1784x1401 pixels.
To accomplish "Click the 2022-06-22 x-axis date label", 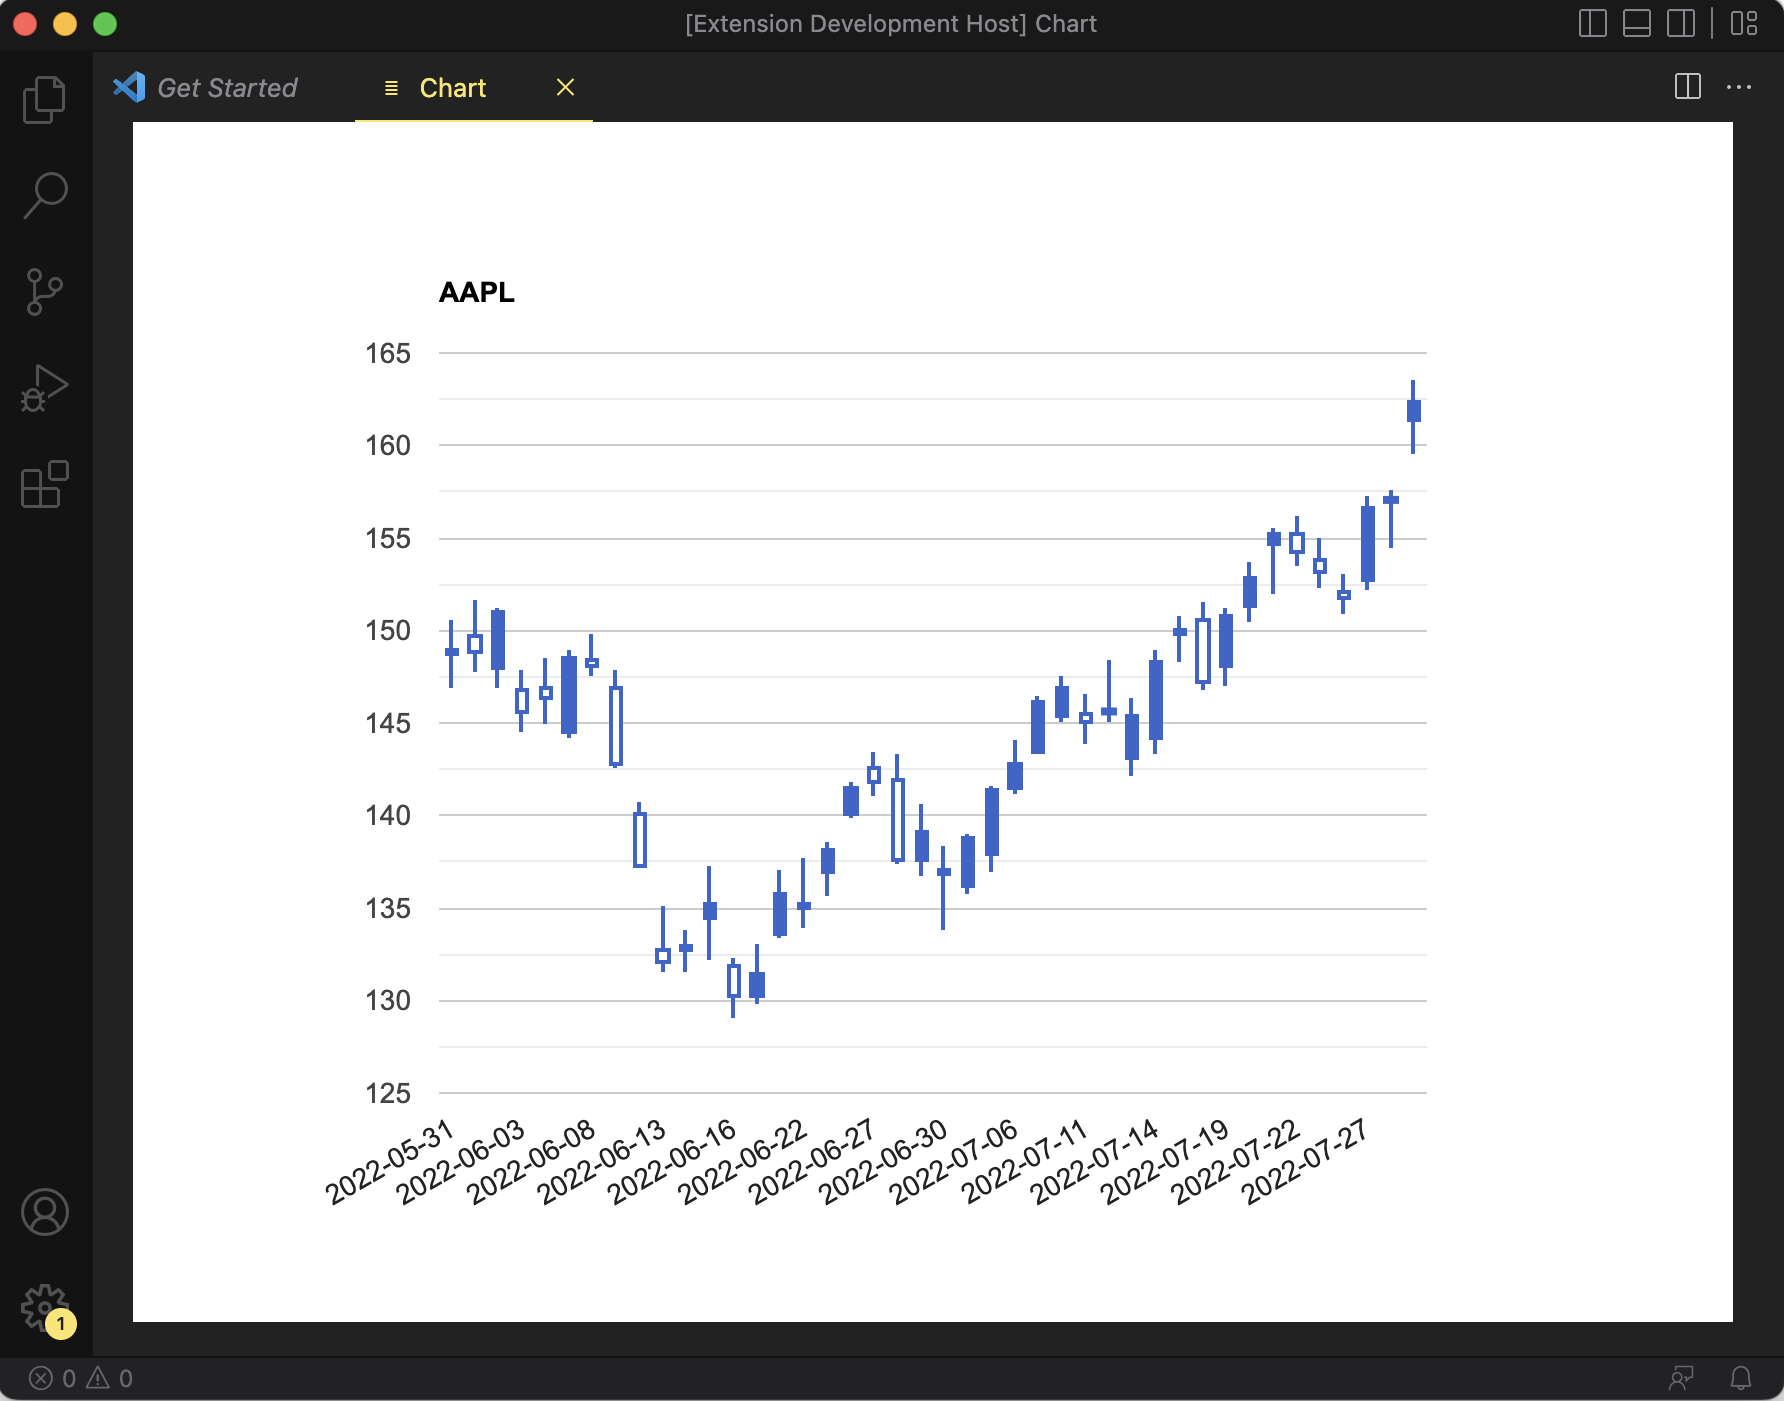I will (x=743, y=1162).
